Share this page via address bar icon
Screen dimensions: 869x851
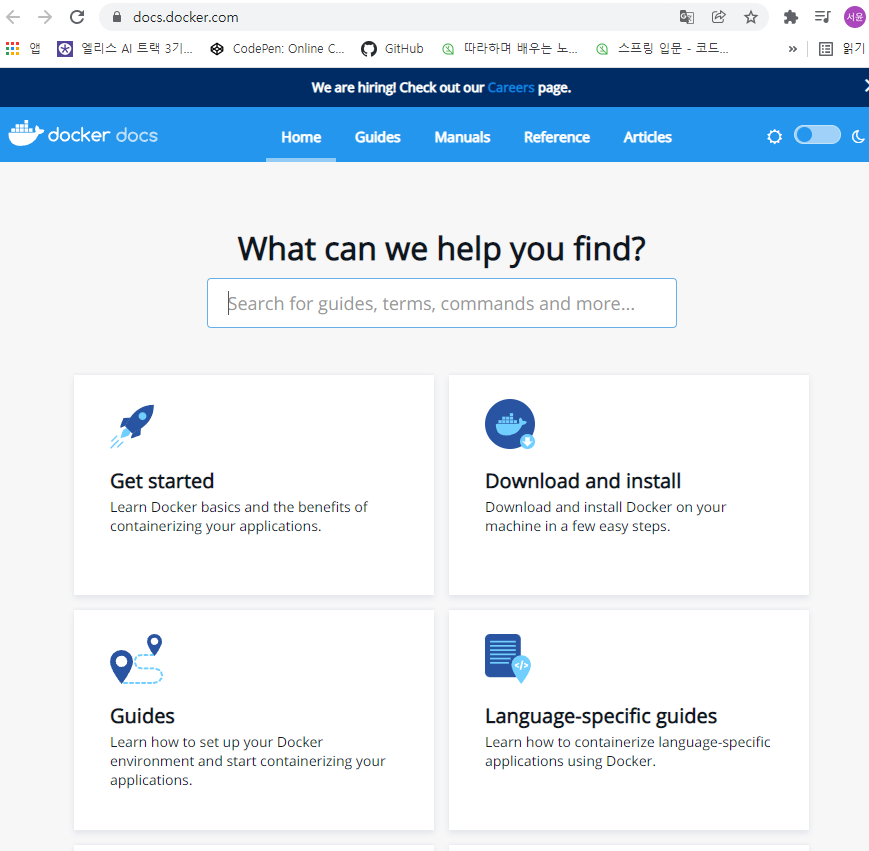pyautogui.click(x=719, y=17)
